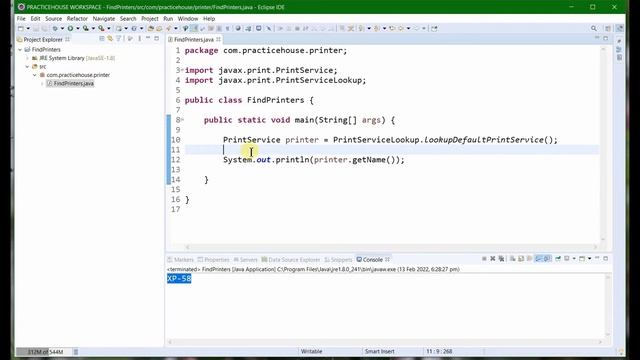Place cursor on line 12 println statement

[x=313, y=160]
